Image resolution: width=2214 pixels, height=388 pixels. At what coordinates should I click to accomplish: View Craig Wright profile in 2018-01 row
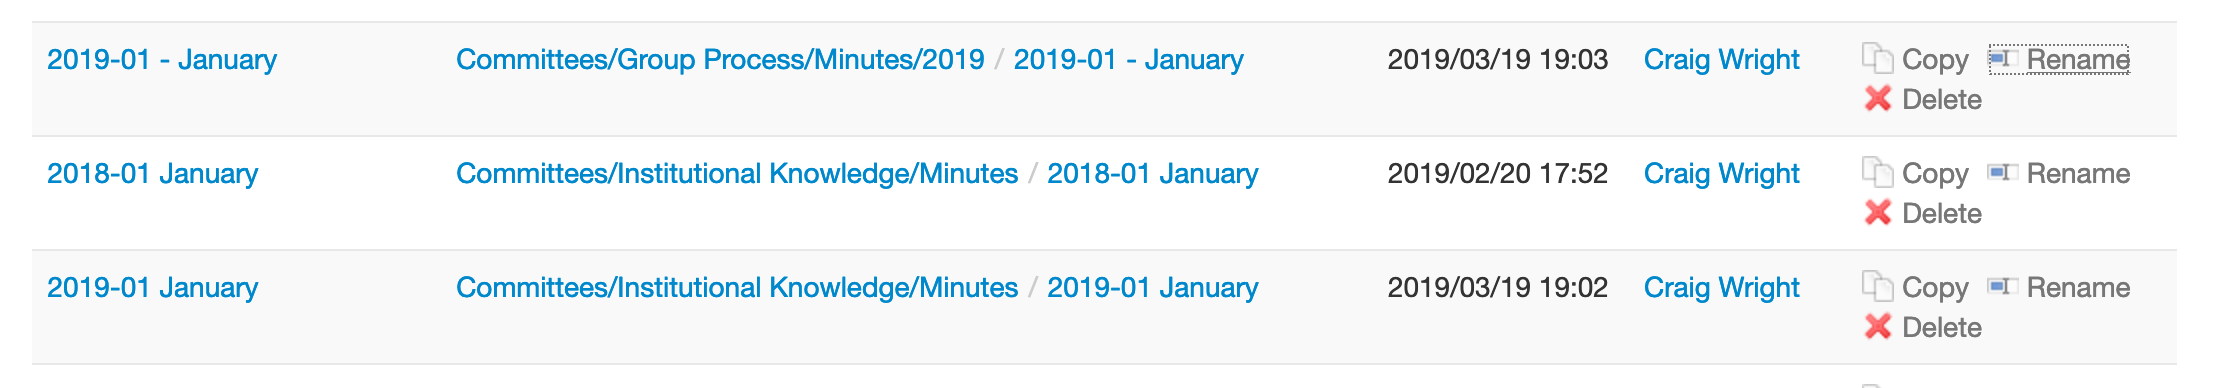1721,174
